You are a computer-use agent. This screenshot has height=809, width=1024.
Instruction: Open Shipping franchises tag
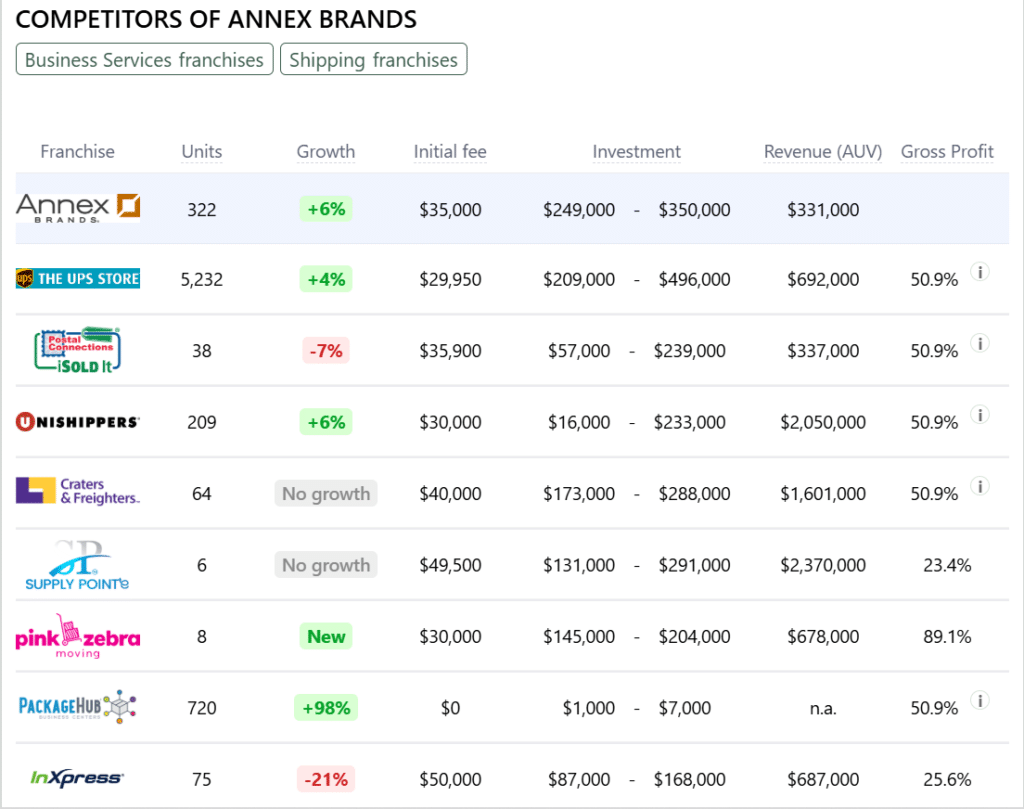point(374,59)
